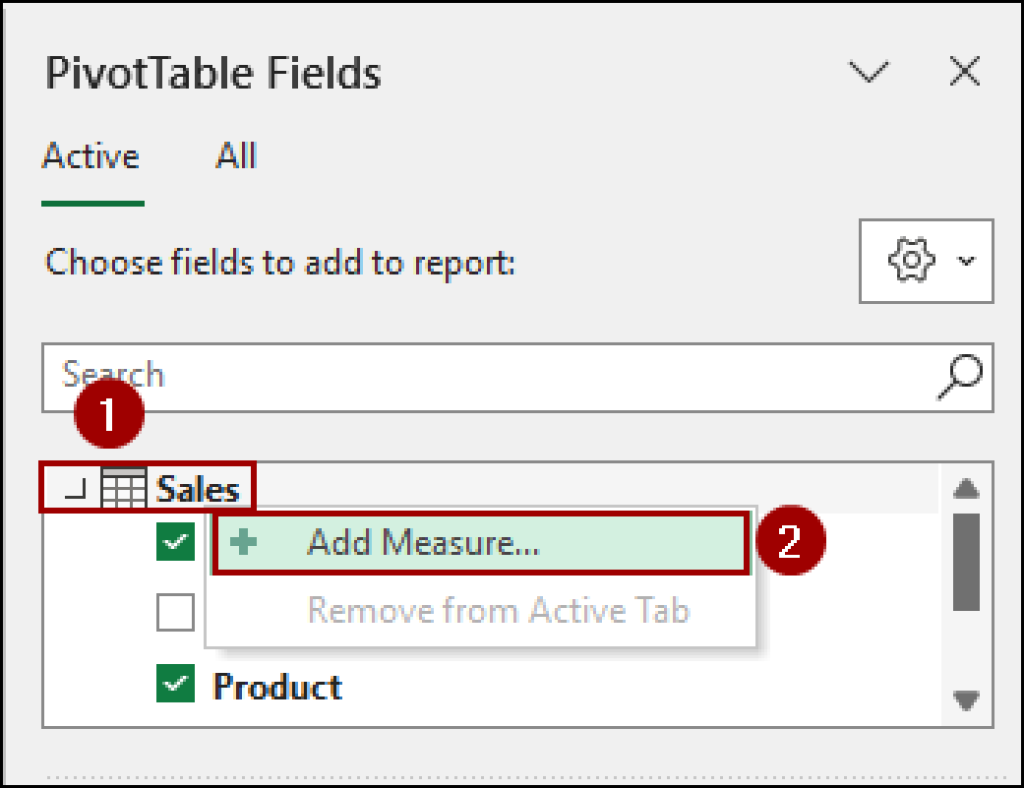Uncheck the first checked field under Sales

point(175,541)
